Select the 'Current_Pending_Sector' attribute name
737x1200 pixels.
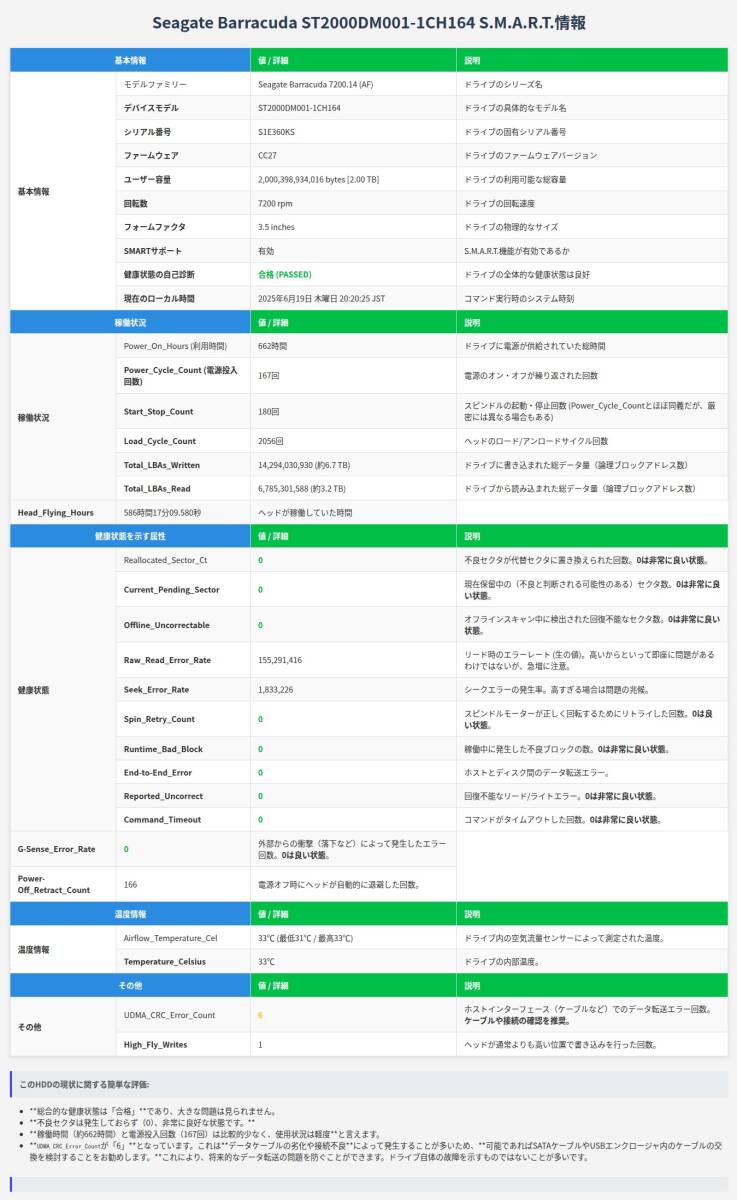coord(172,590)
